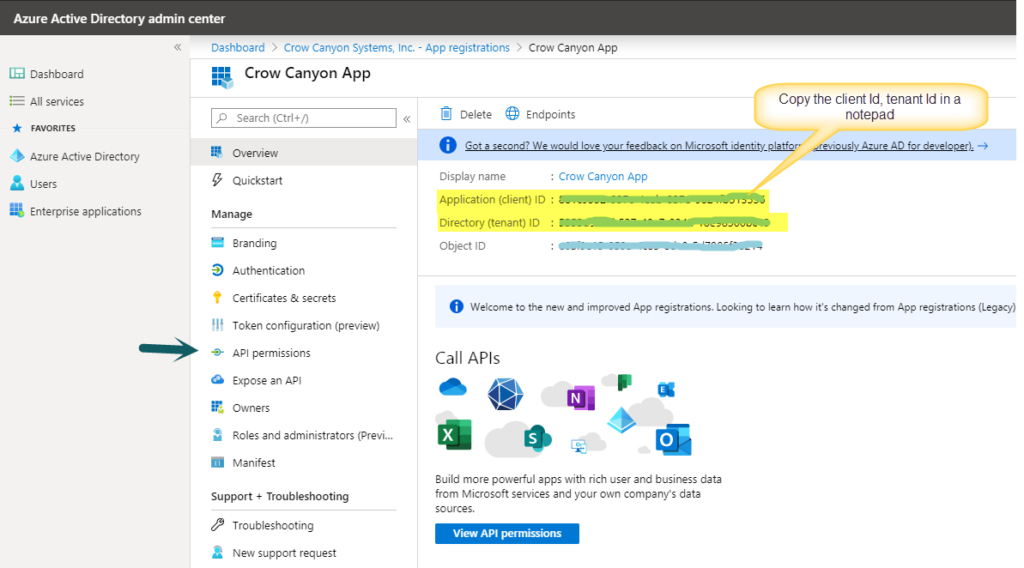Open Owners page

tap(251, 408)
